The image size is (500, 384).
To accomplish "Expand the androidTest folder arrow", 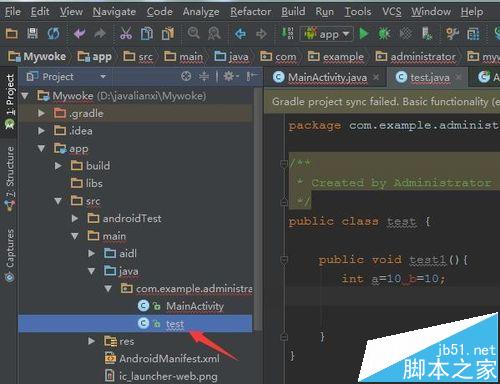I will click(x=75, y=219).
